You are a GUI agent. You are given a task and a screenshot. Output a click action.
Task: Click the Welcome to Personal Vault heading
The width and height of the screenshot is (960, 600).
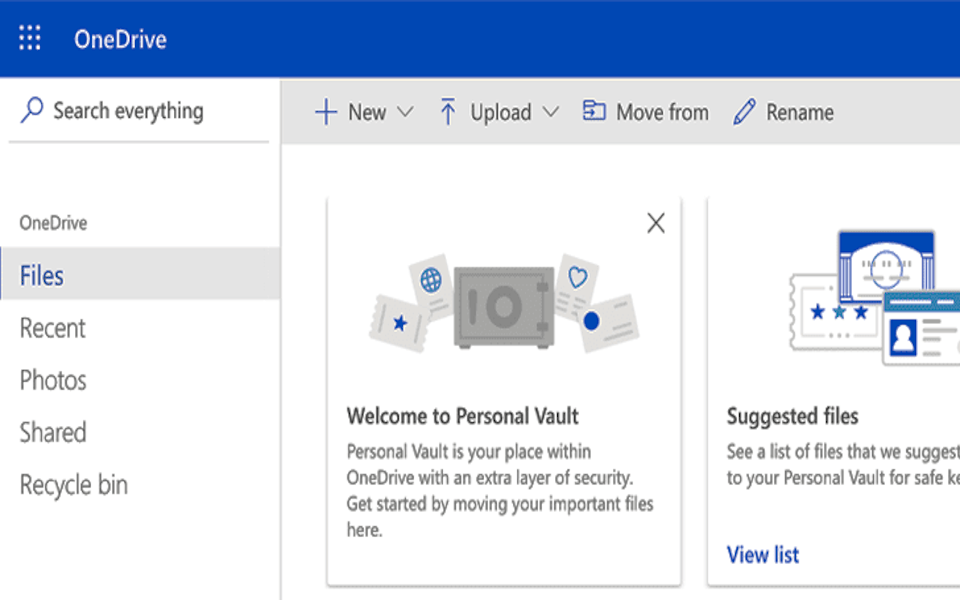(462, 416)
